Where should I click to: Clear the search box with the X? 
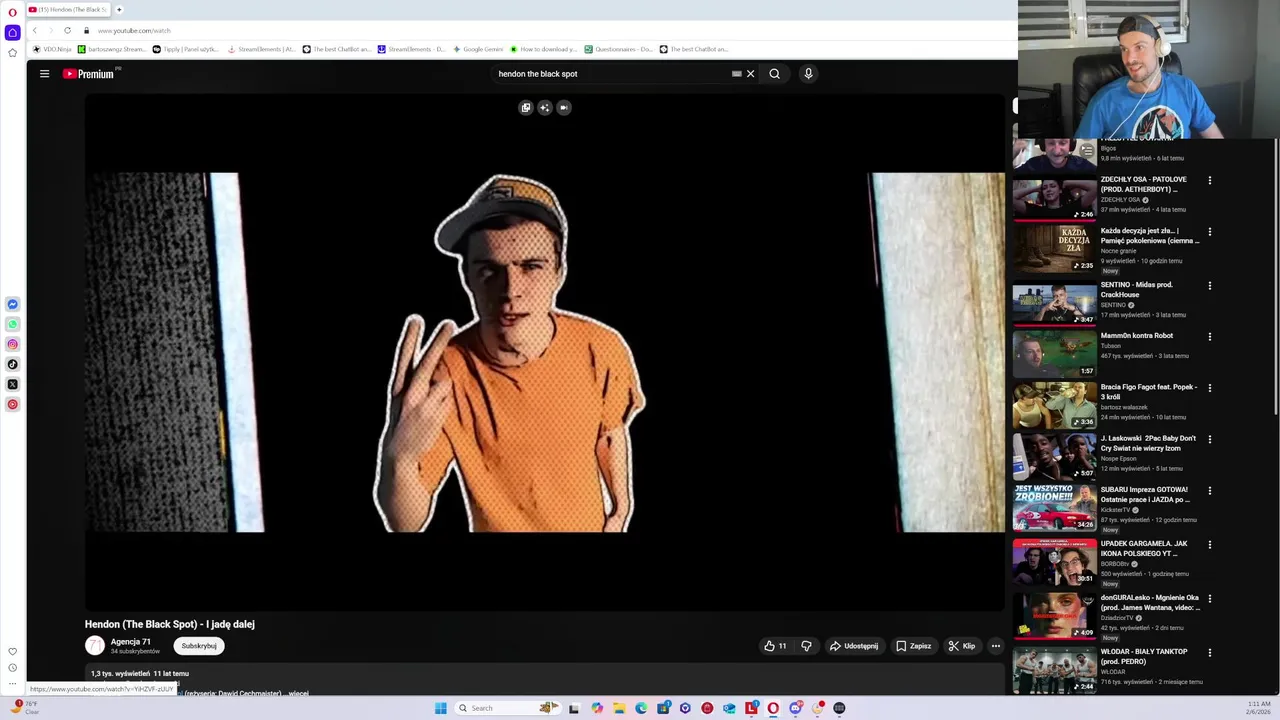coord(750,73)
